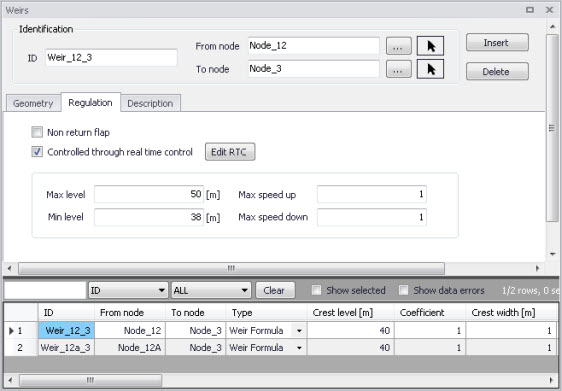The height and width of the screenshot is (391, 562).
Task: Edit the Max level value field
Action: click(x=149, y=194)
